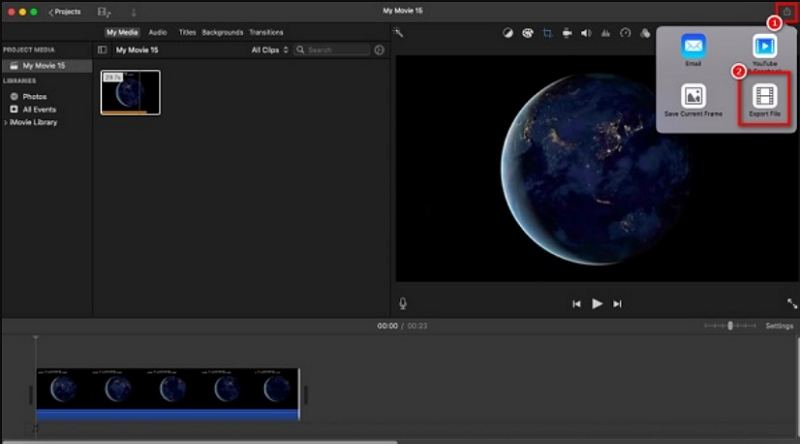800x444 pixels.
Task: Click the blue audio track under timeline clip
Action: click(167, 415)
